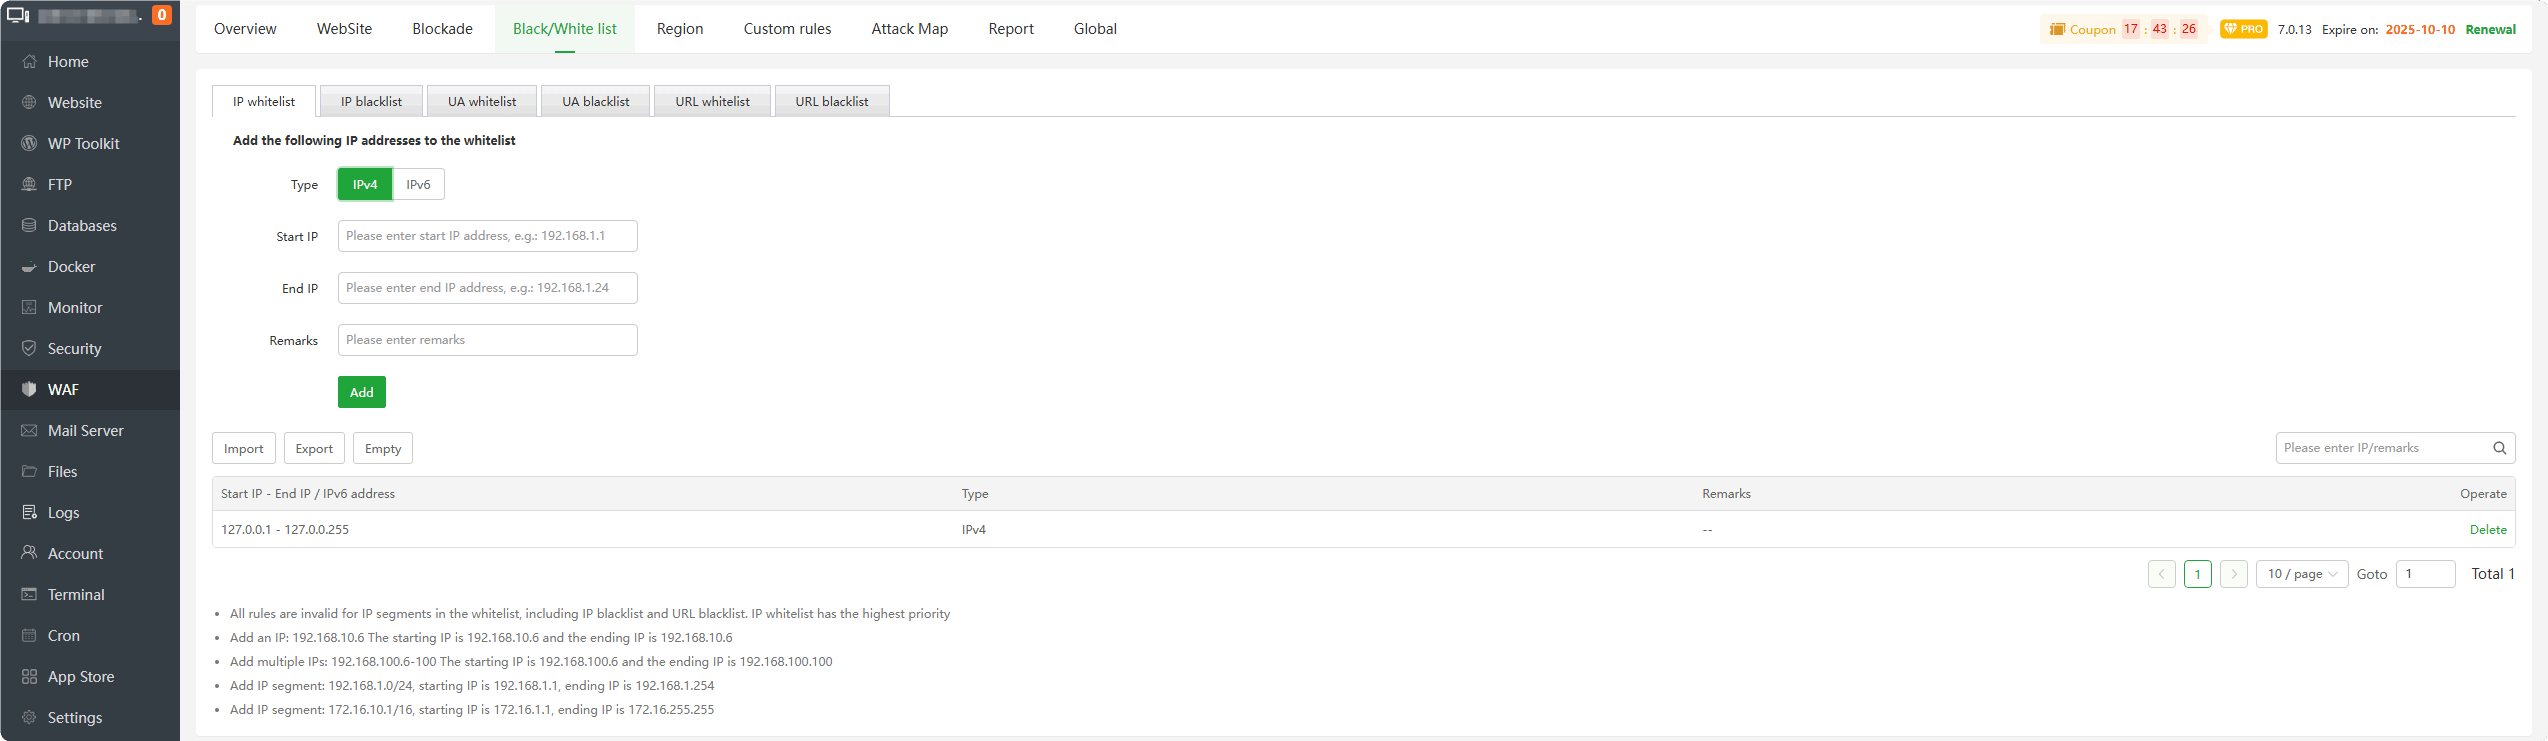Switch to UA blacklist sub-tab
Viewport: 2548px width, 741px height.
click(596, 101)
